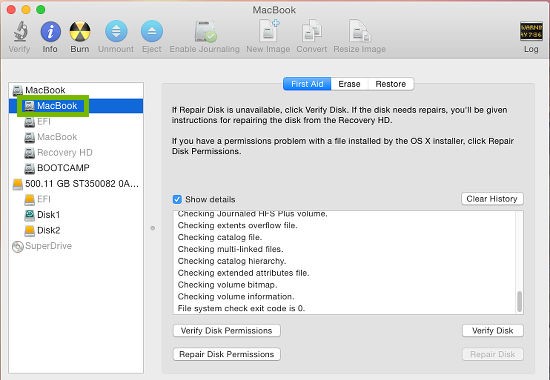Click the Unmount toolbar icon
Viewport: 550px width, 380px height.
coord(116,31)
